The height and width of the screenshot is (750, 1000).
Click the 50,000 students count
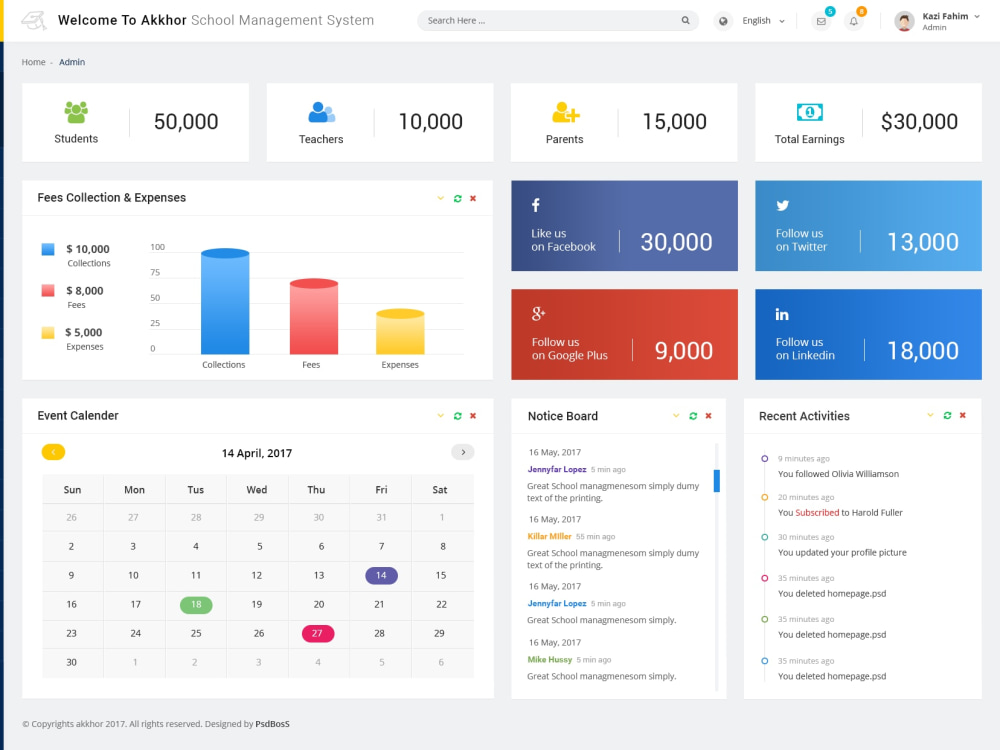point(186,122)
